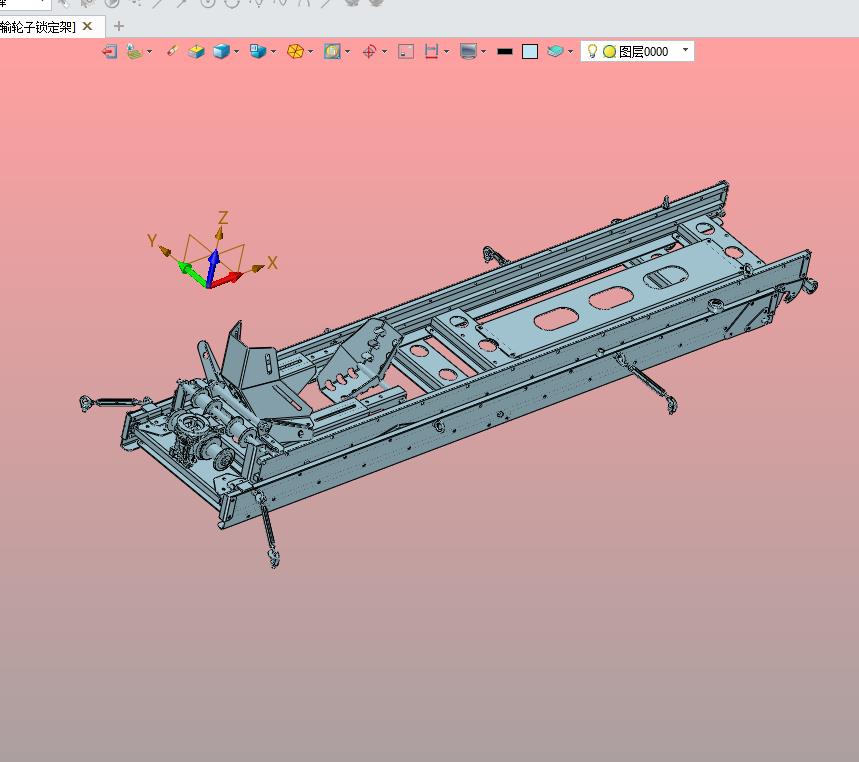Expand the monitor display dropdown arrow
Image resolution: width=859 pixels, height=762 pixels.
click(x=483, y=52)
